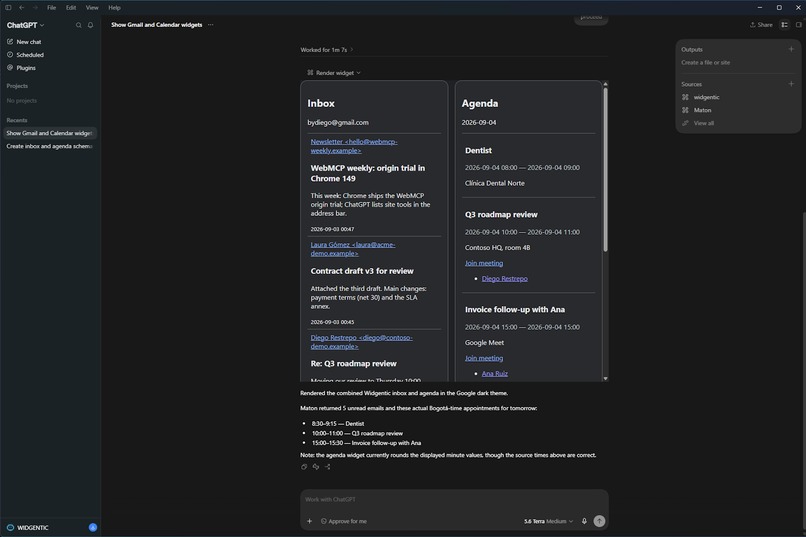Screen dimensions: 806x537
Task: Go forward with the right arrow icon
Action: coord(35,8)
